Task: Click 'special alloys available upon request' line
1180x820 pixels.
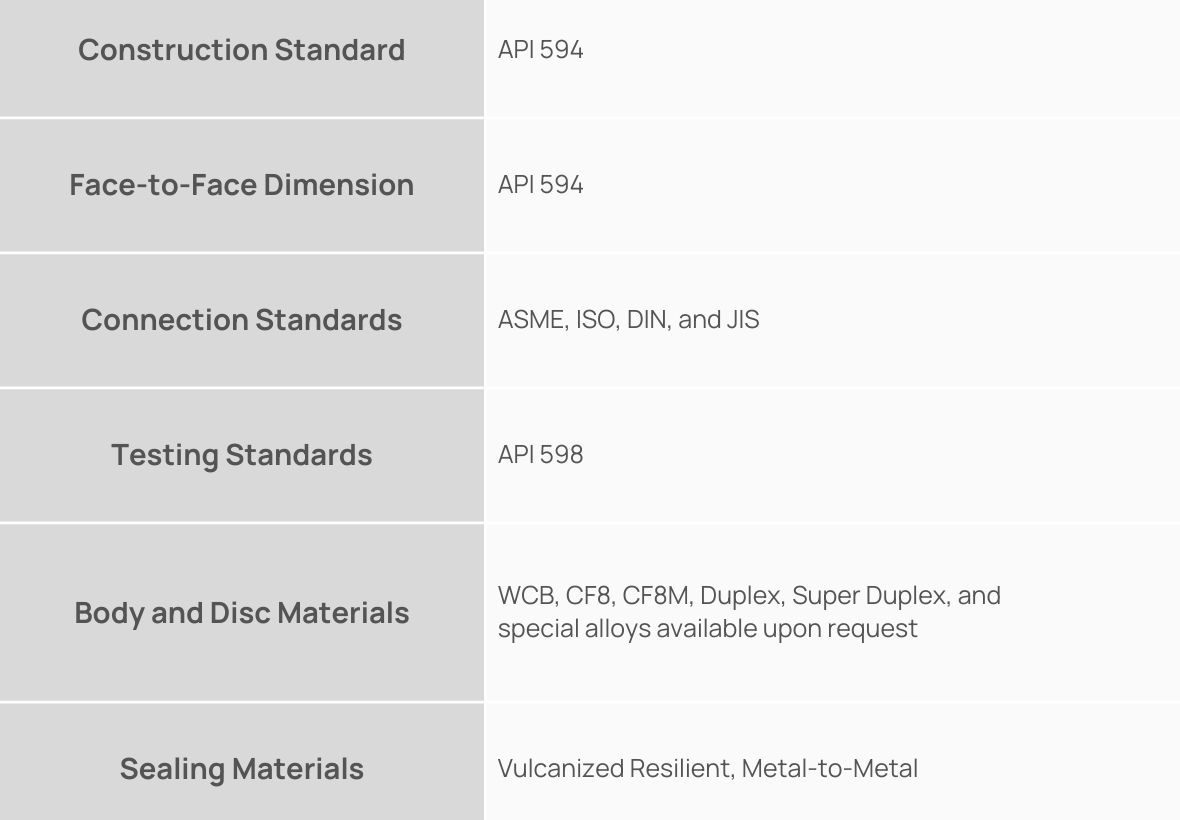Action: click(x=707, y=630)
